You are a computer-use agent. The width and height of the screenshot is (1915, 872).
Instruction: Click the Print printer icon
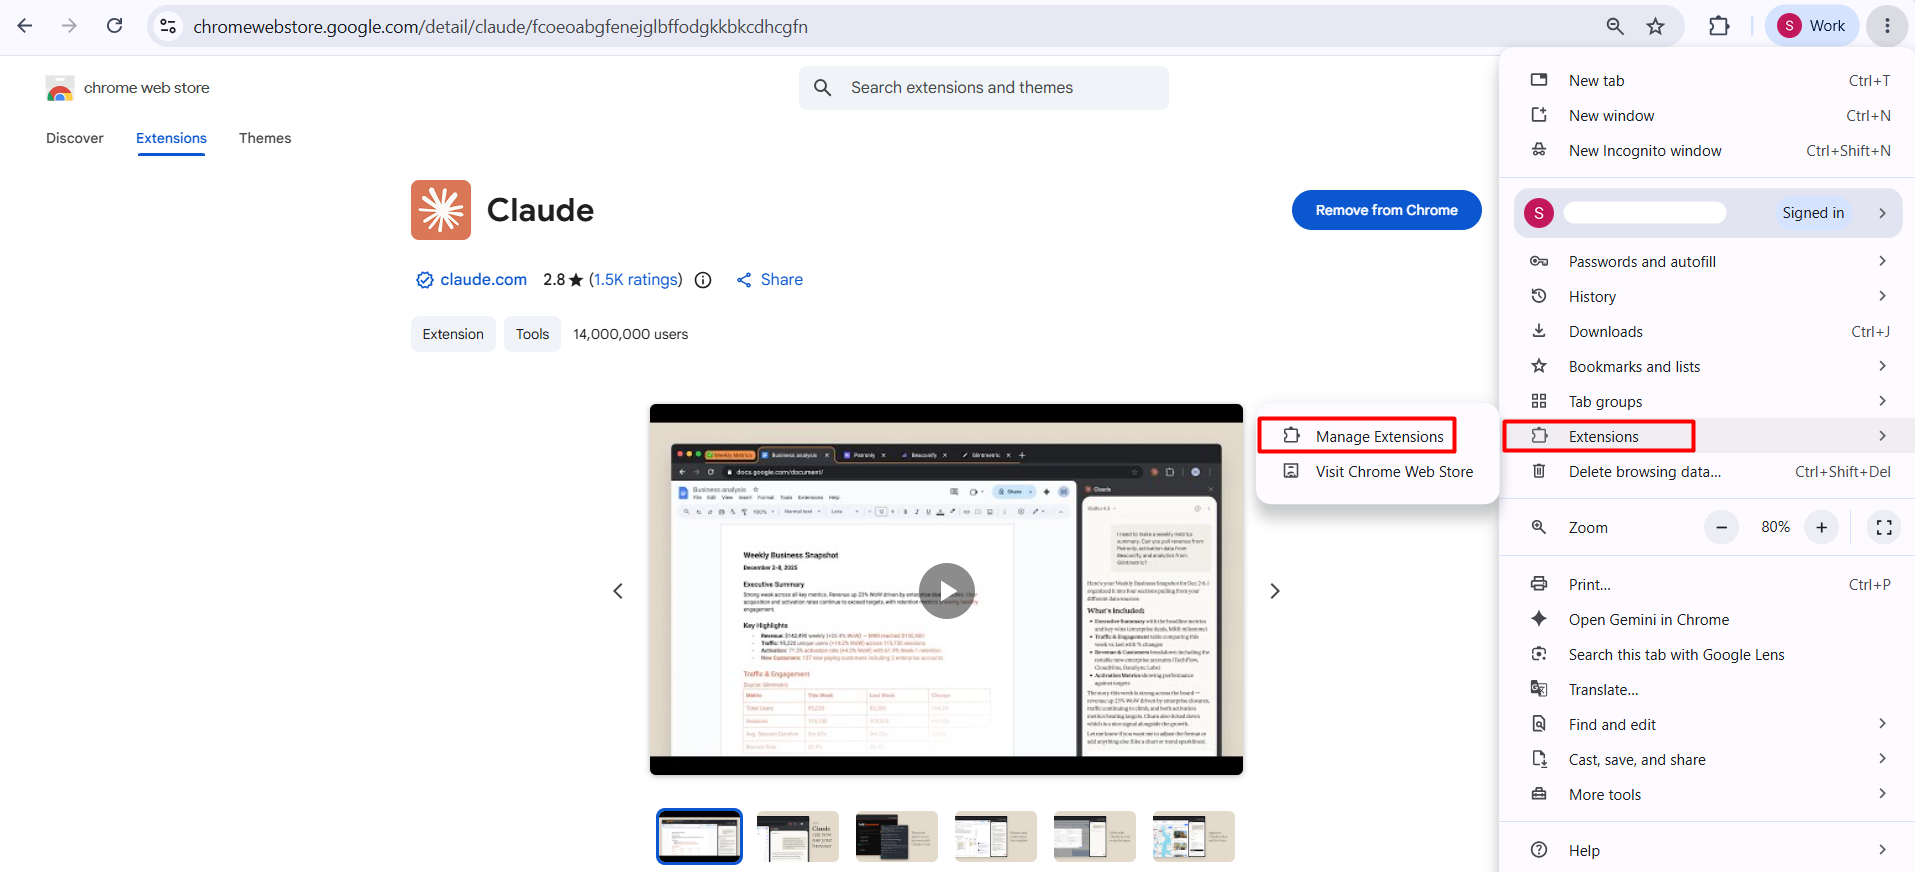click(x=1539, y=584)
